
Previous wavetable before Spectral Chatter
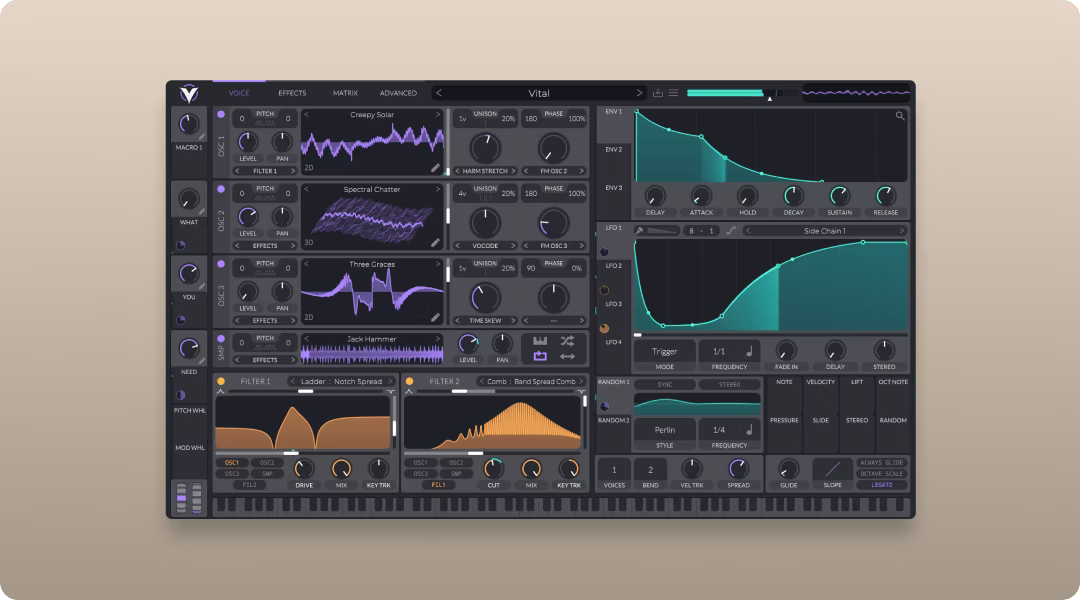(x=307, y=189)
